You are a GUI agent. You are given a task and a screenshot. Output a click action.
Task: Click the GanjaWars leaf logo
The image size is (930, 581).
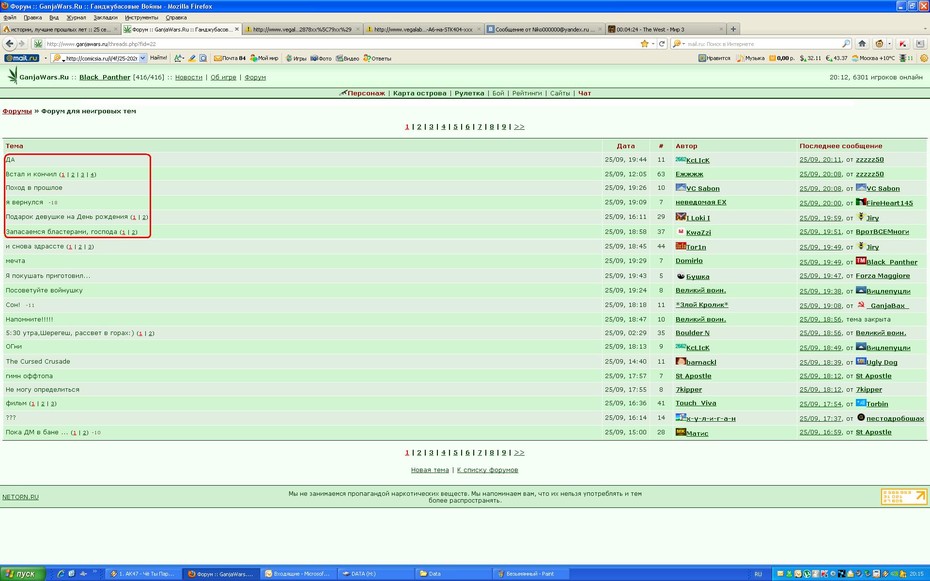click(x=12, y=75)
